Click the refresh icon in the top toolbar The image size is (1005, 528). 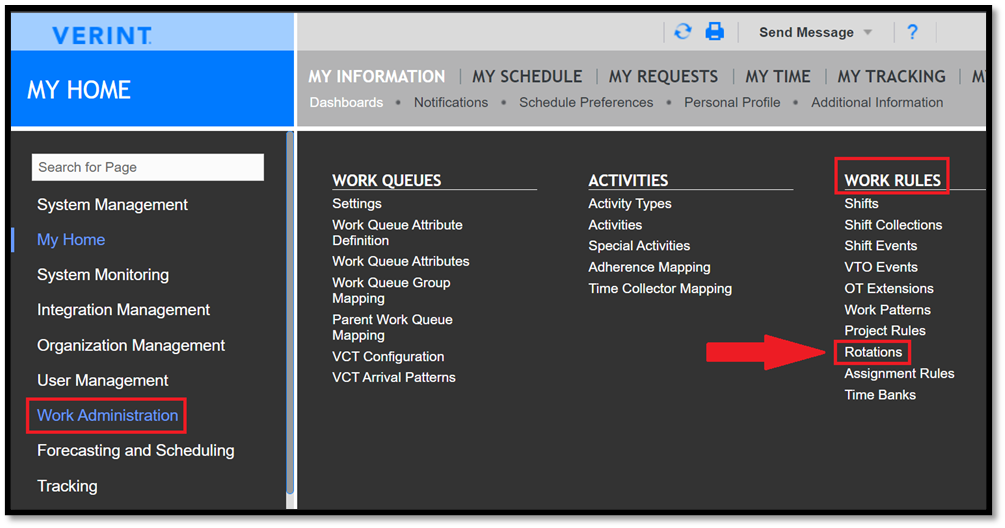(683, 31)
